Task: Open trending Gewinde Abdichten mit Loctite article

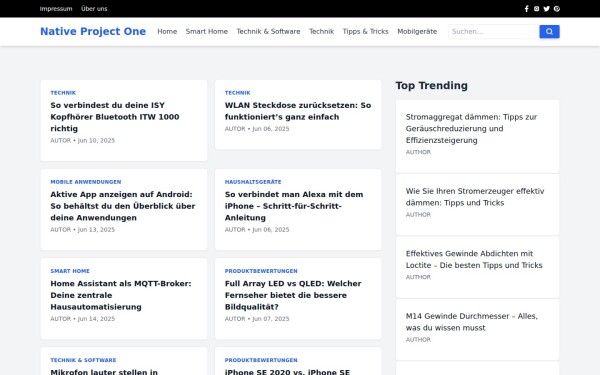Action: (474, 259)
